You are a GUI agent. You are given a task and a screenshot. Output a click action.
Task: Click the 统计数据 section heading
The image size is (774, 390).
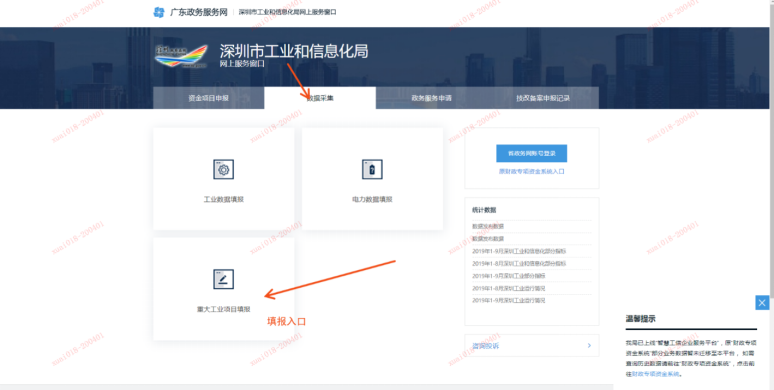click(484, 210)
